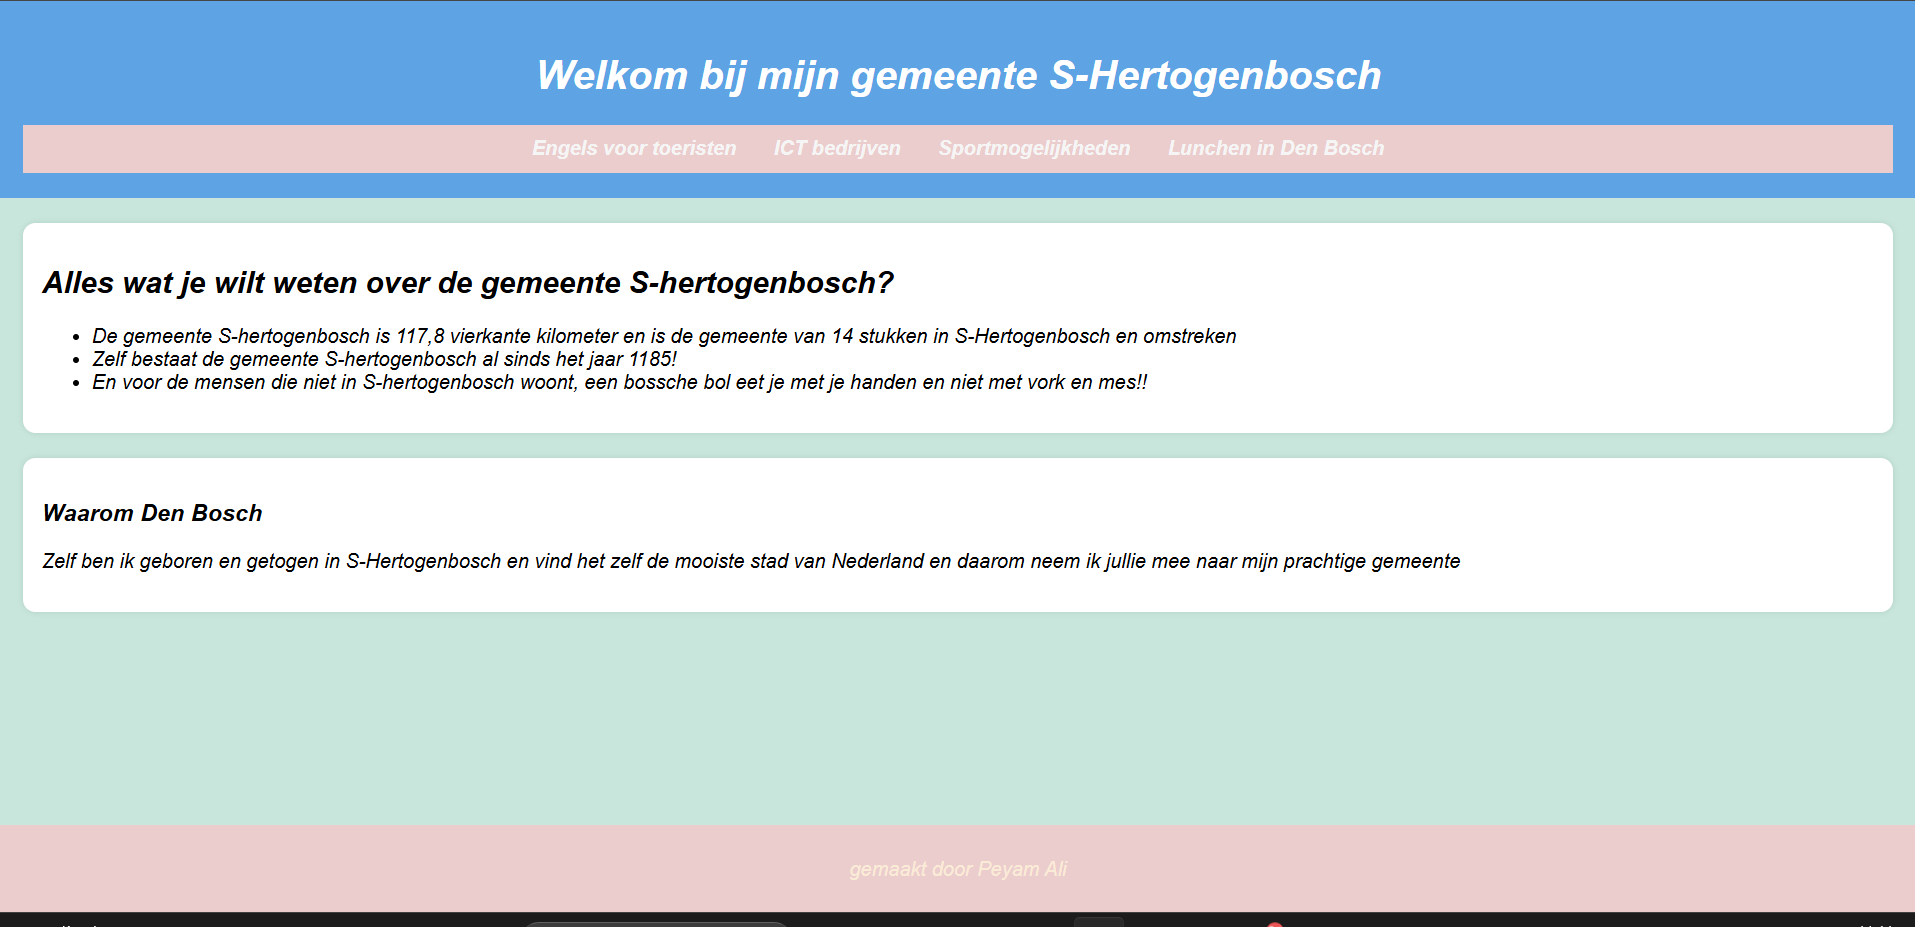
Task: Click 'prachtige gemeente' ending the paragraph
Action: coord(1371,561)
